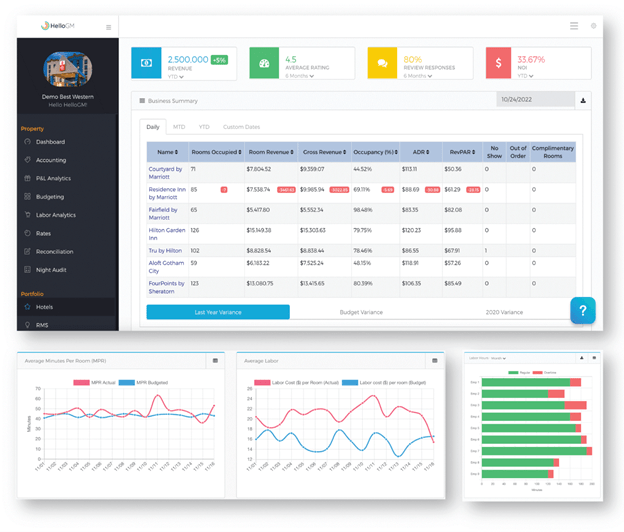The width and height of the screenshot is (624, 532).
Task: Open the blue help question mark button
Action: (x=583, y=310)
